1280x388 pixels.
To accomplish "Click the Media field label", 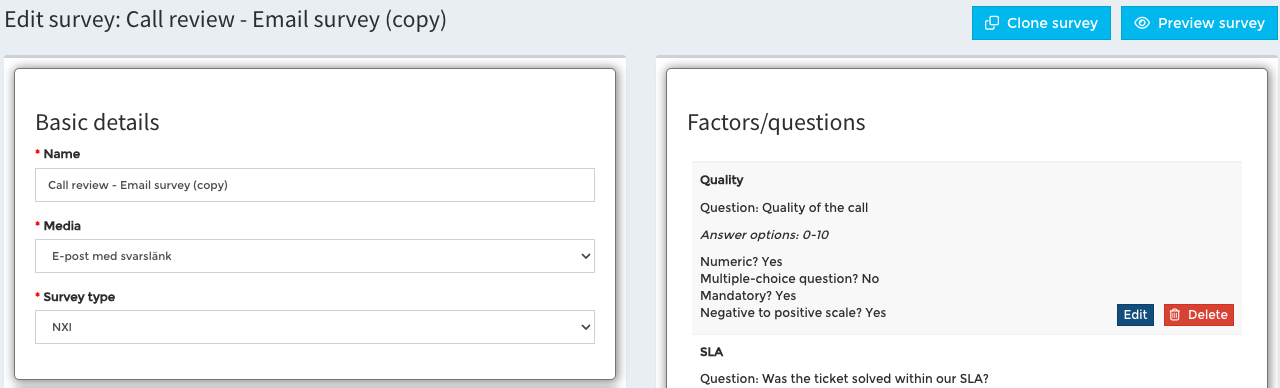I will 62,225.
